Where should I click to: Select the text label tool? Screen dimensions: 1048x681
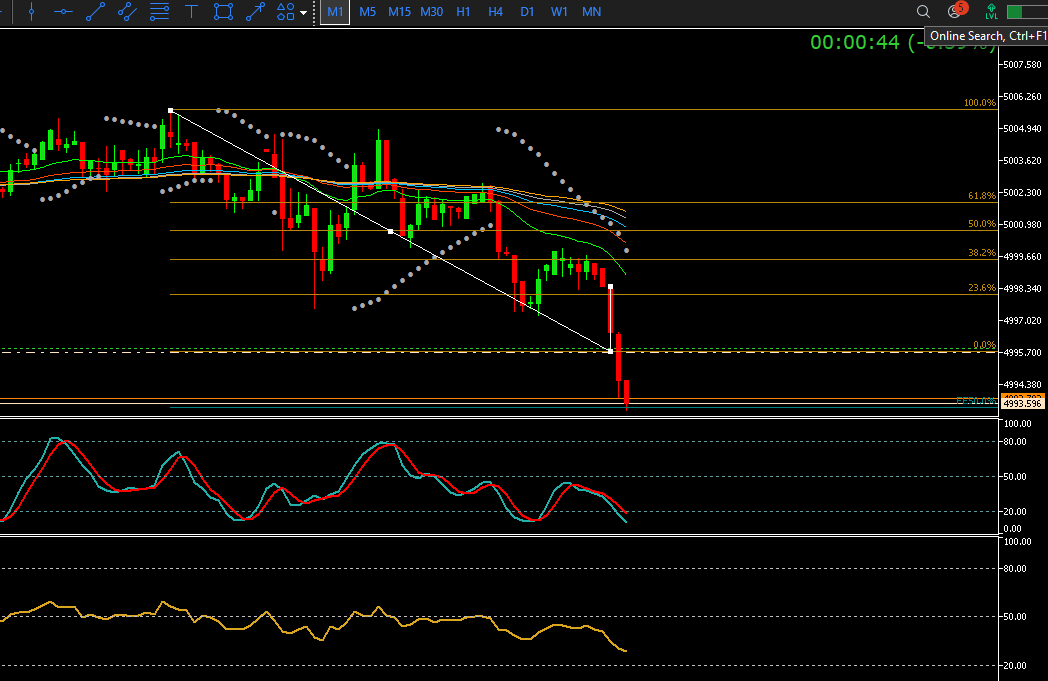(x=191, y=12)
